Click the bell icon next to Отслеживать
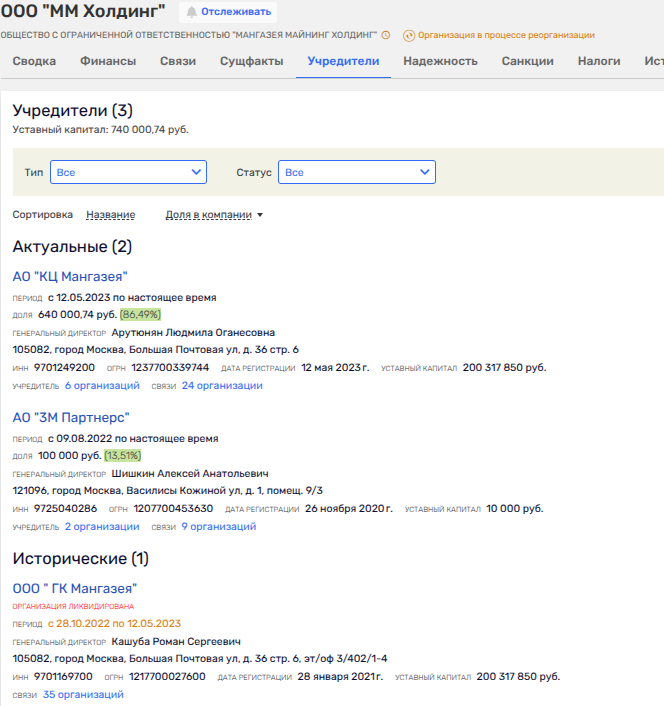The width and height of the screenshot is (664, 706). point(191,12)
